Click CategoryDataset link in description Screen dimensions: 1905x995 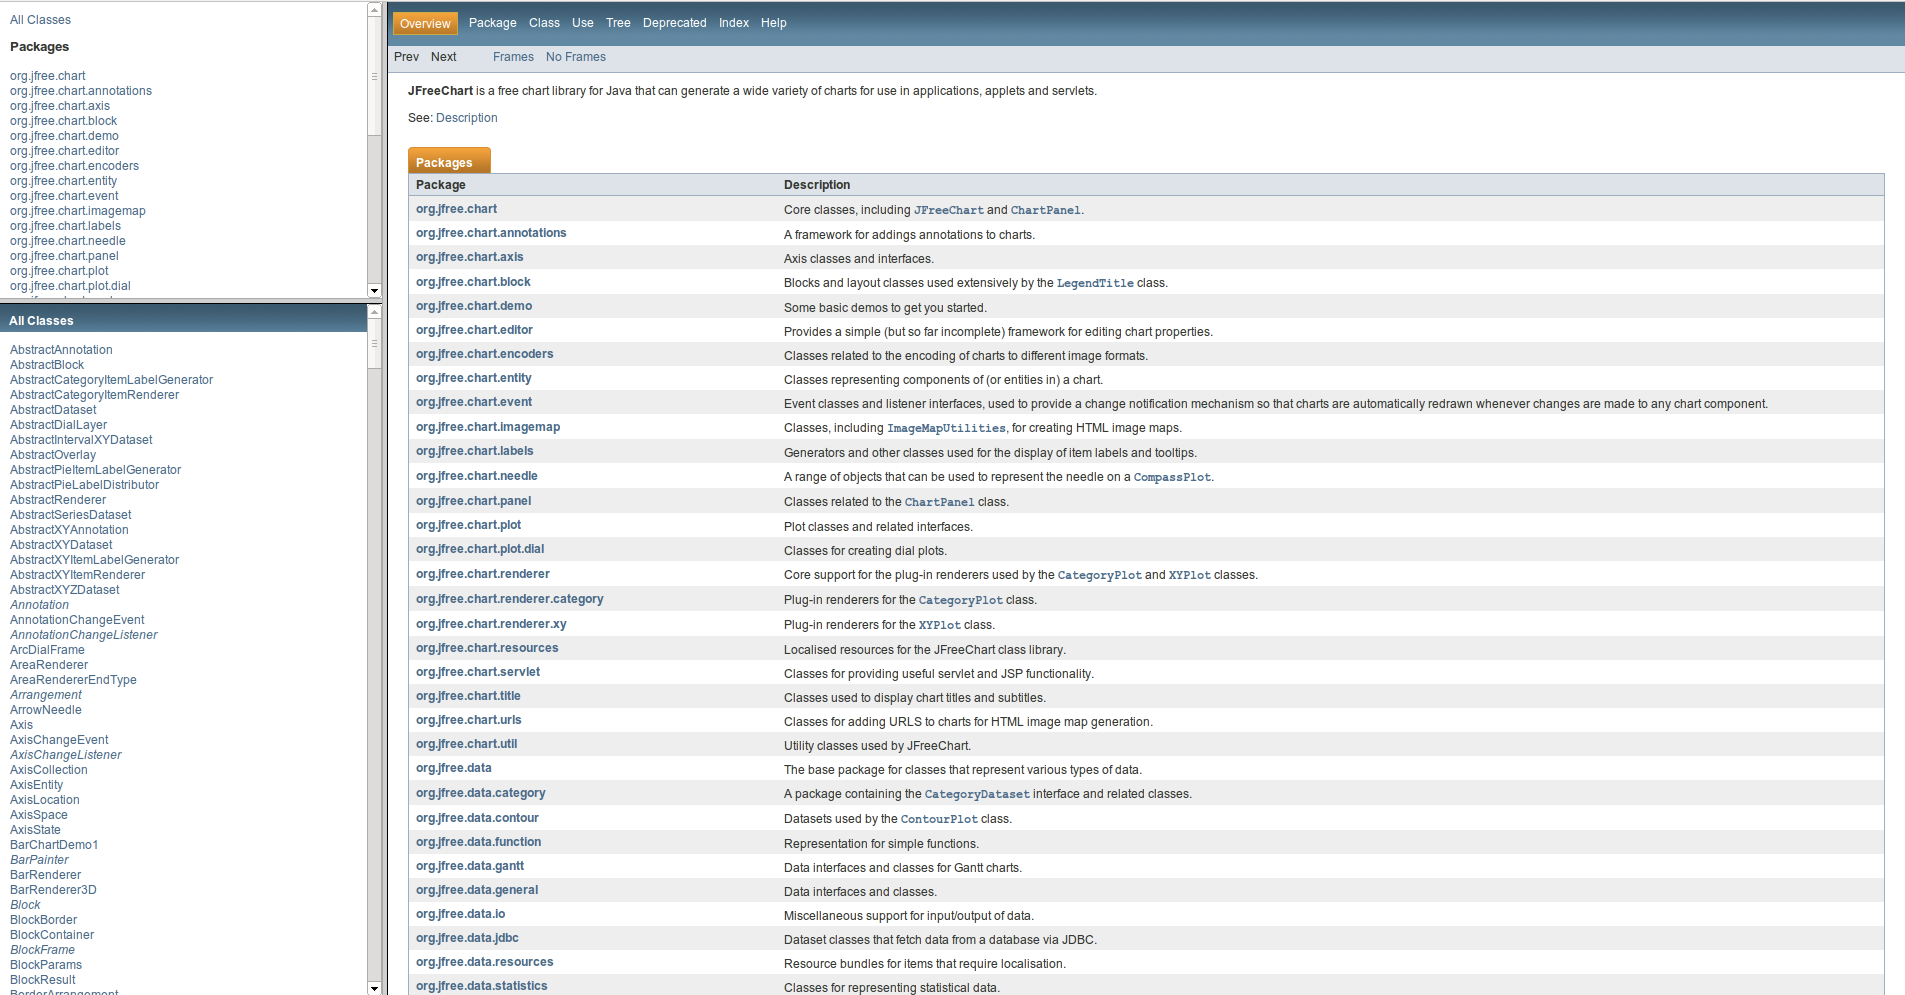coord(976,794)
